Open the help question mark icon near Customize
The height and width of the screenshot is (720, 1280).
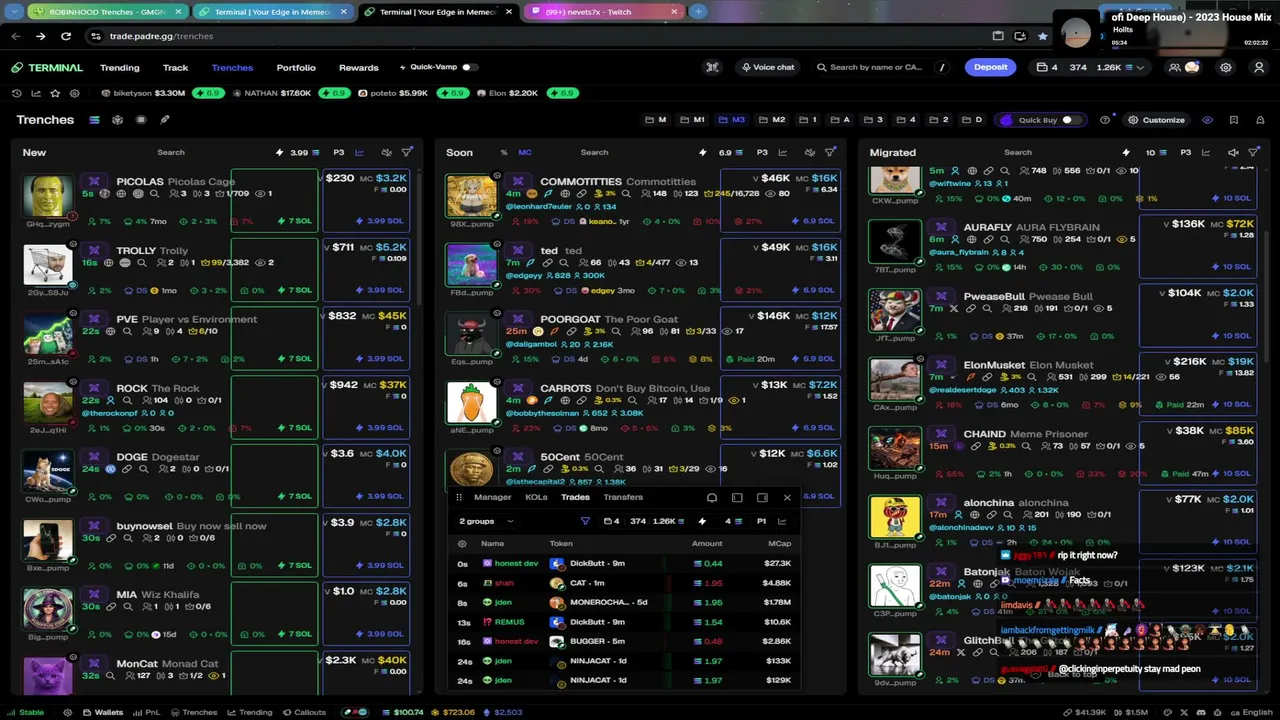tap(1105, 120)
